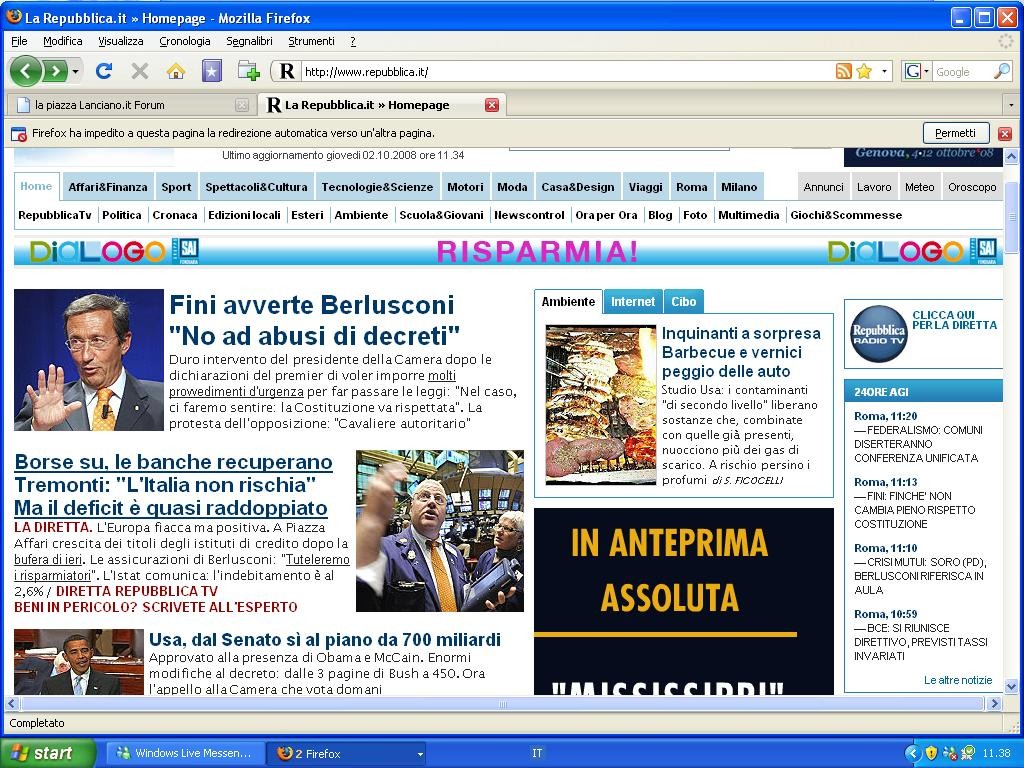
Task: Open the Modifica menu
Action: point(63,41)
